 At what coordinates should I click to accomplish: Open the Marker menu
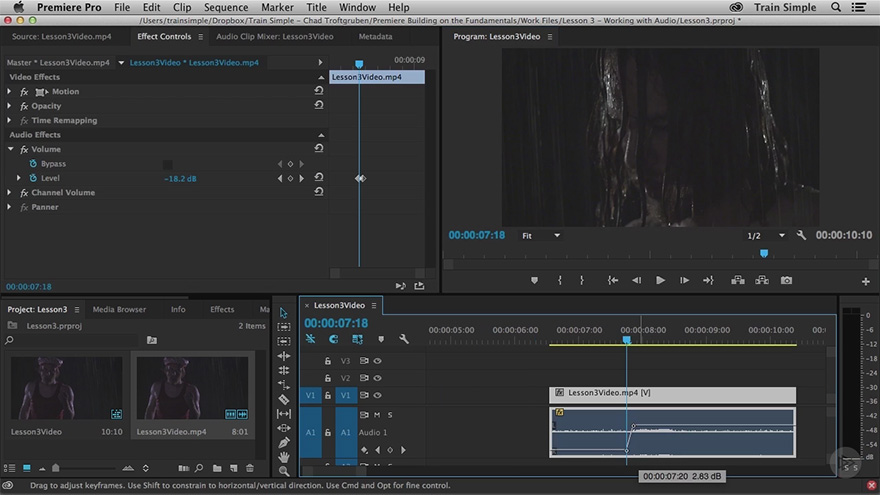[x=277, y=7]
